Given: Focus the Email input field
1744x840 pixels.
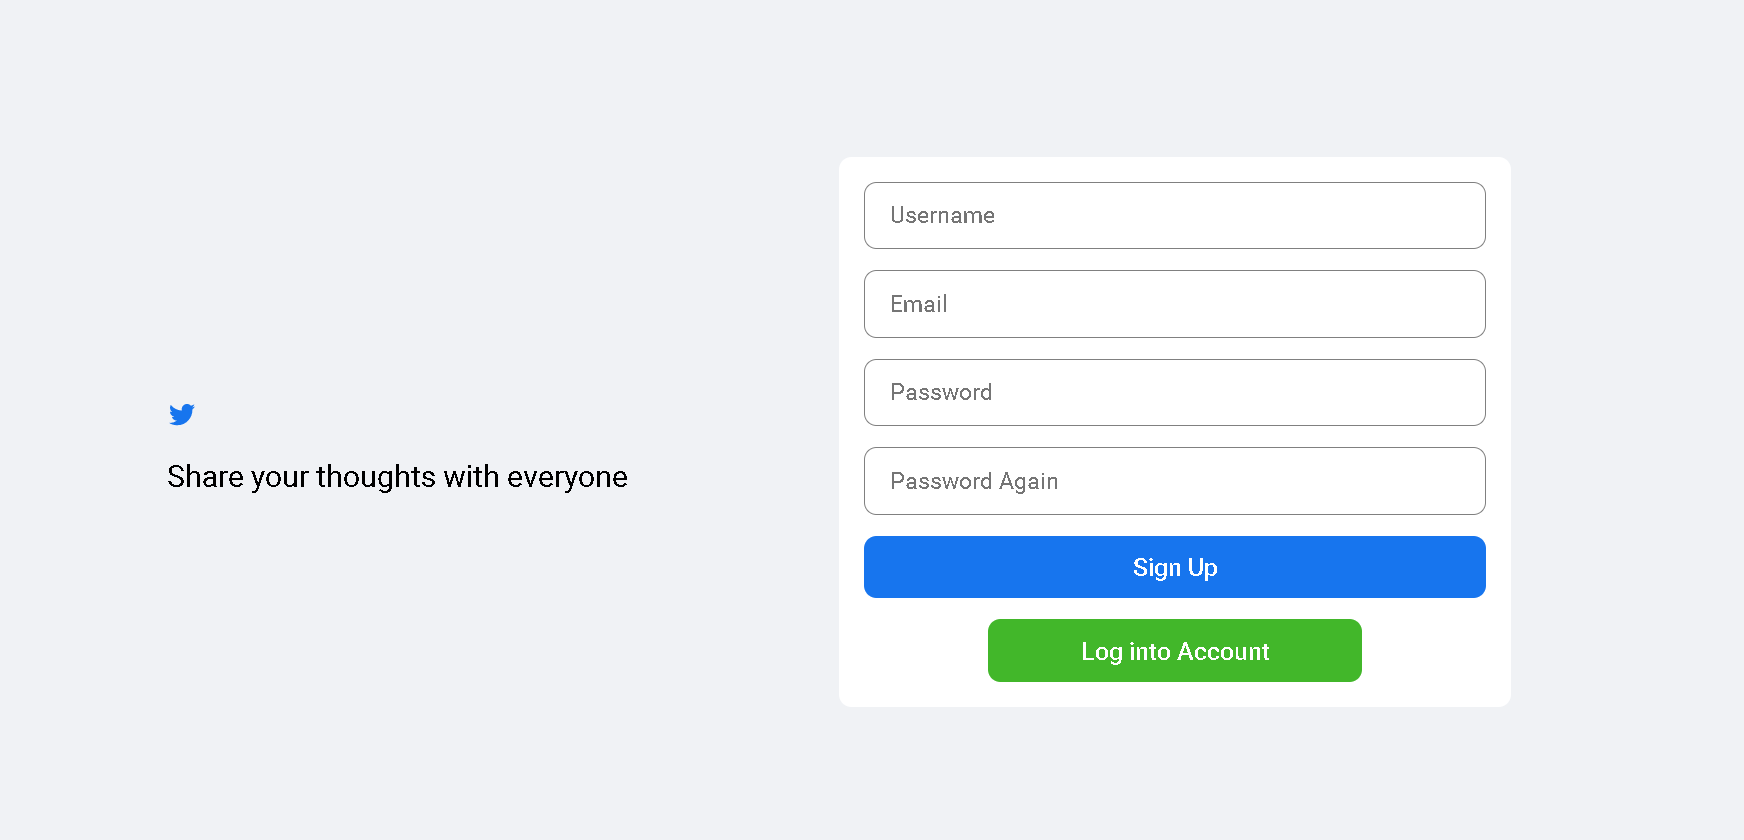Looking at the screenshot, I should pos(1174,304).
